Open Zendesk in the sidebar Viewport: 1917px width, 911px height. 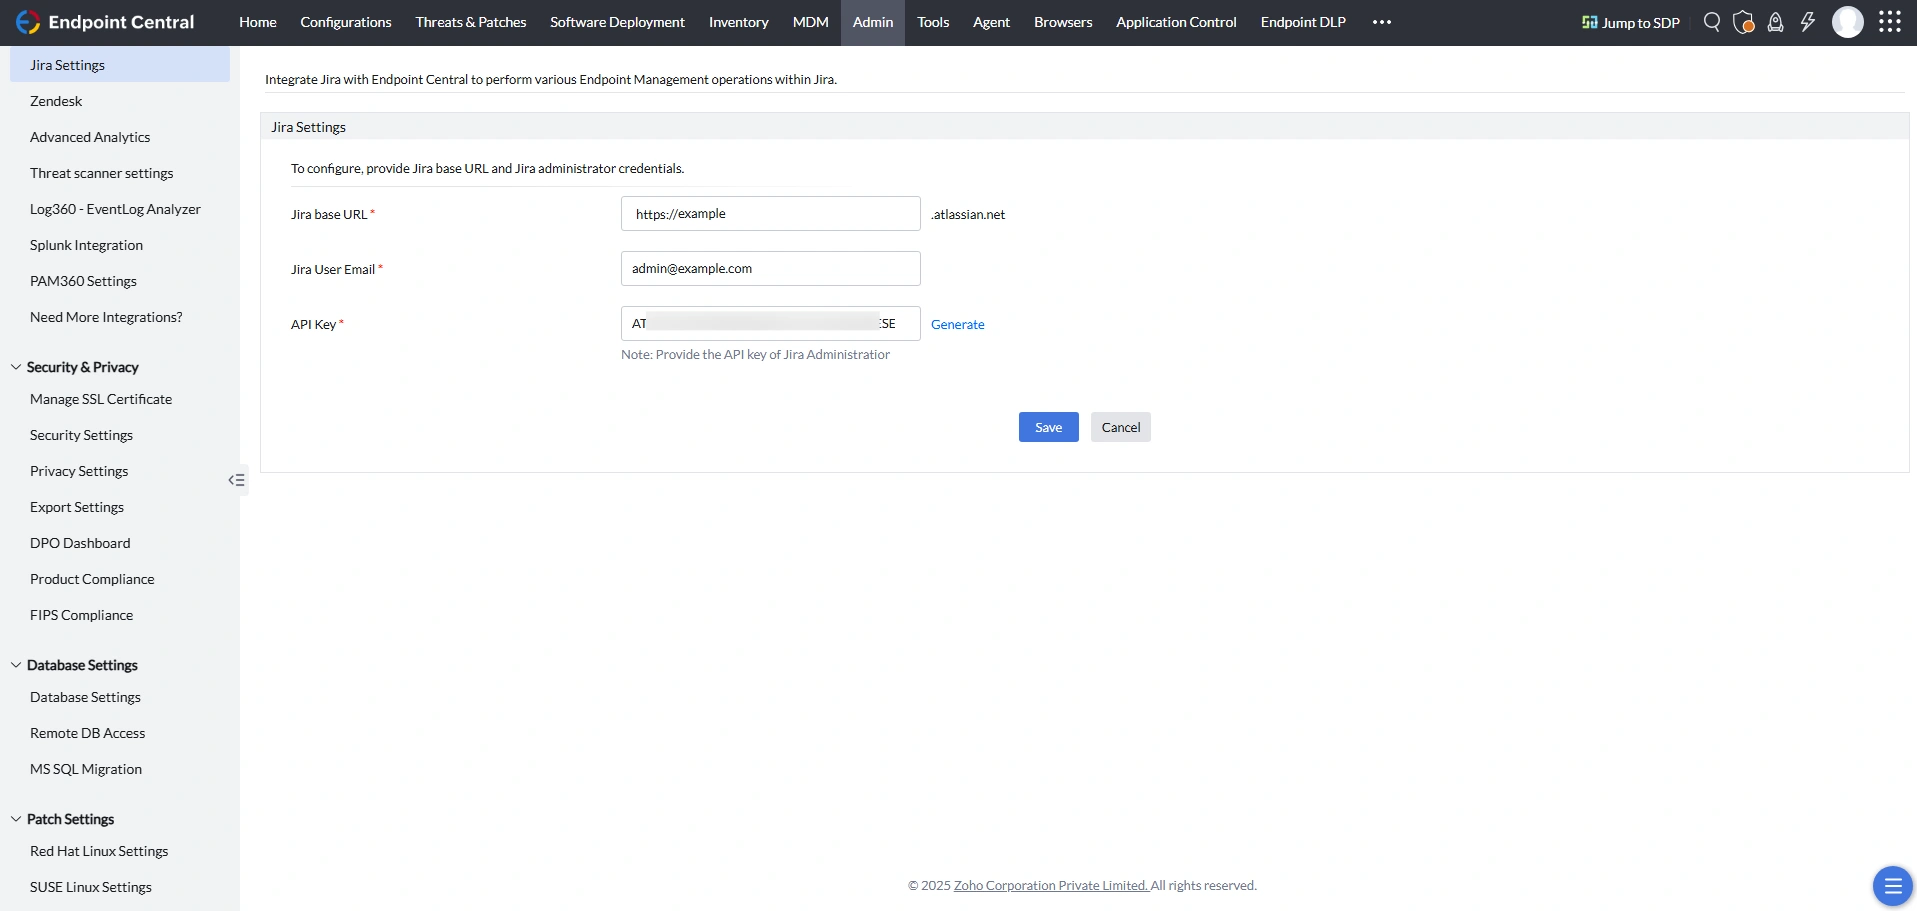(56, 101)
